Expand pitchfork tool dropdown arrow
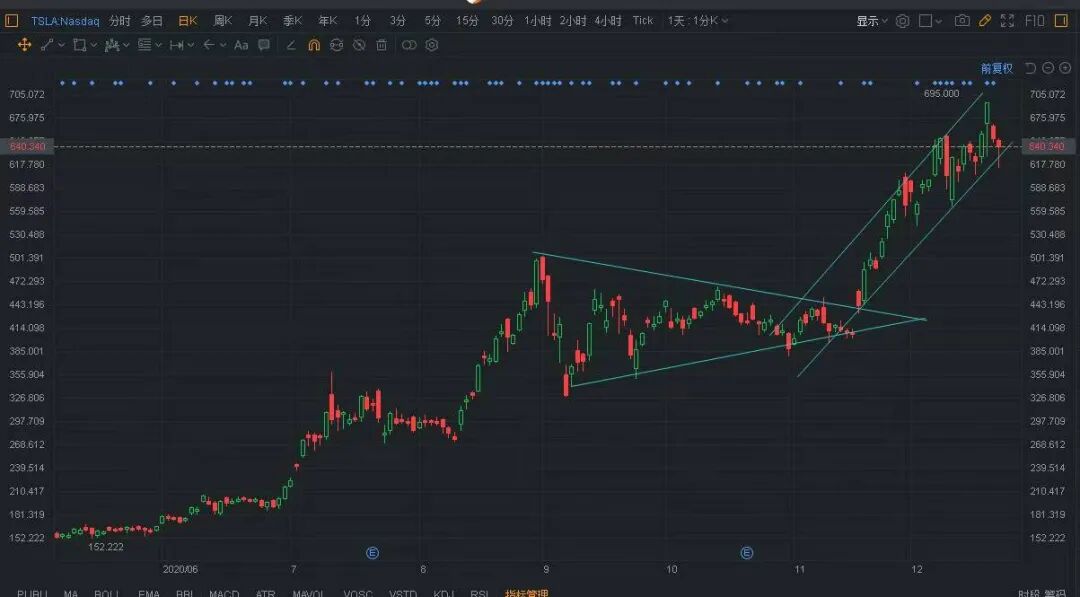 click(126, 45)
